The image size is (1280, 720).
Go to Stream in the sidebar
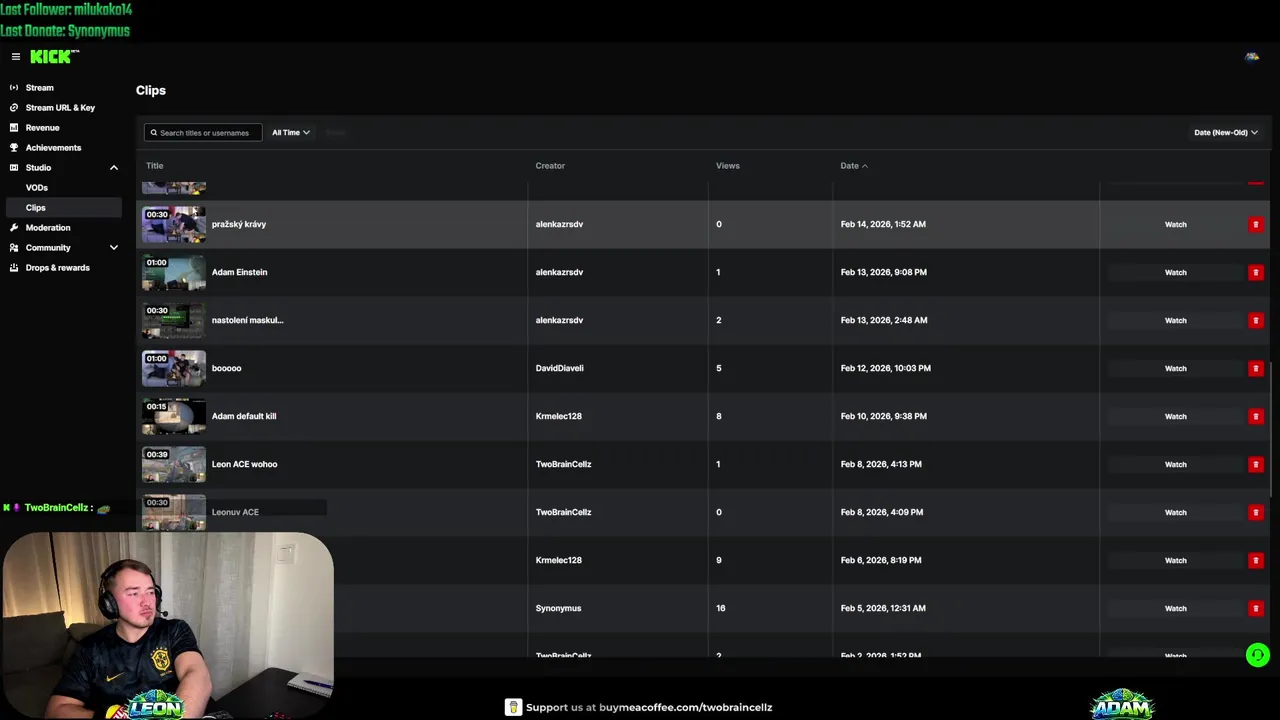40,88
